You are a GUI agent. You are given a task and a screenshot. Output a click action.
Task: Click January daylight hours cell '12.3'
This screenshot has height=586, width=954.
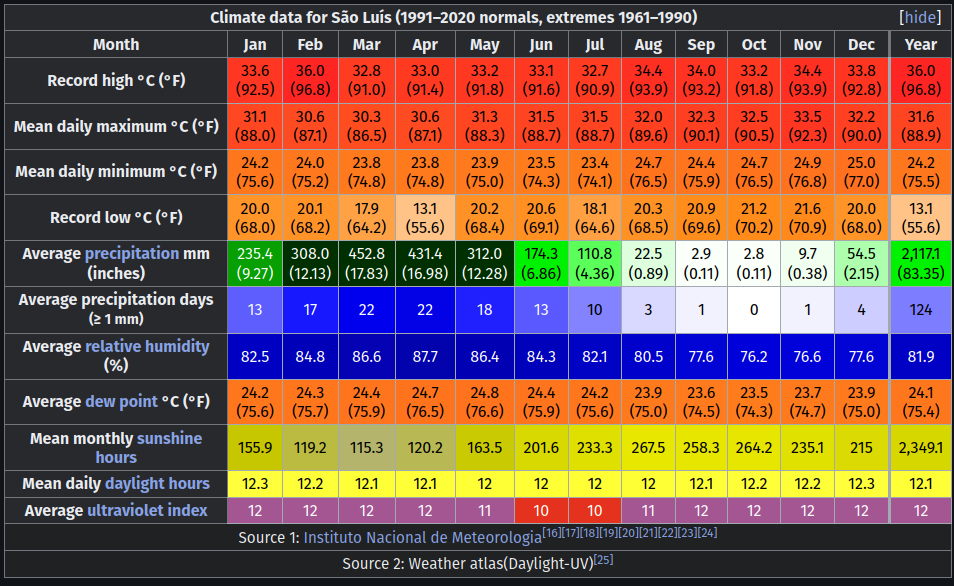click(255, 484)
